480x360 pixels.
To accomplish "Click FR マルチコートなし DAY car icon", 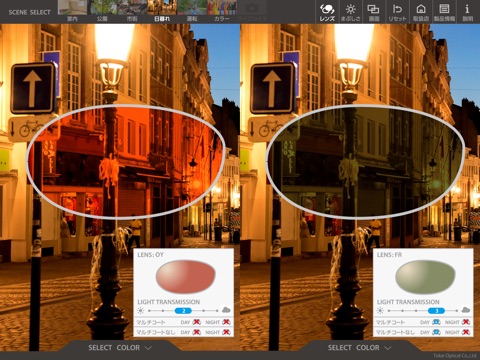I will tap(436, 332).
